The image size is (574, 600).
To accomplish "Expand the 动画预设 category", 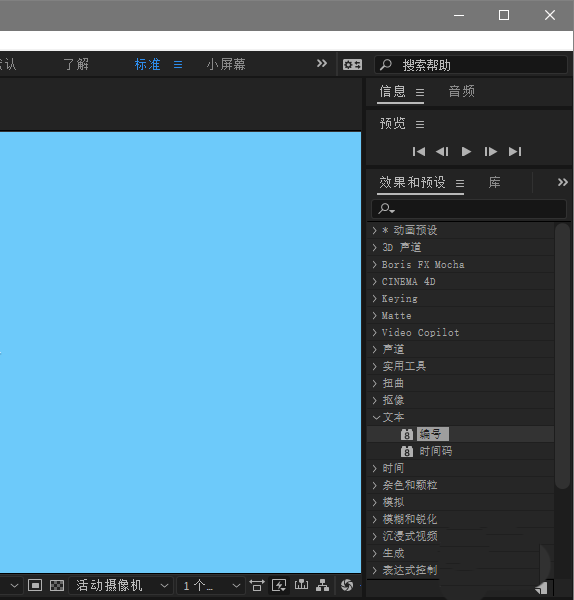I will point(375,230).
